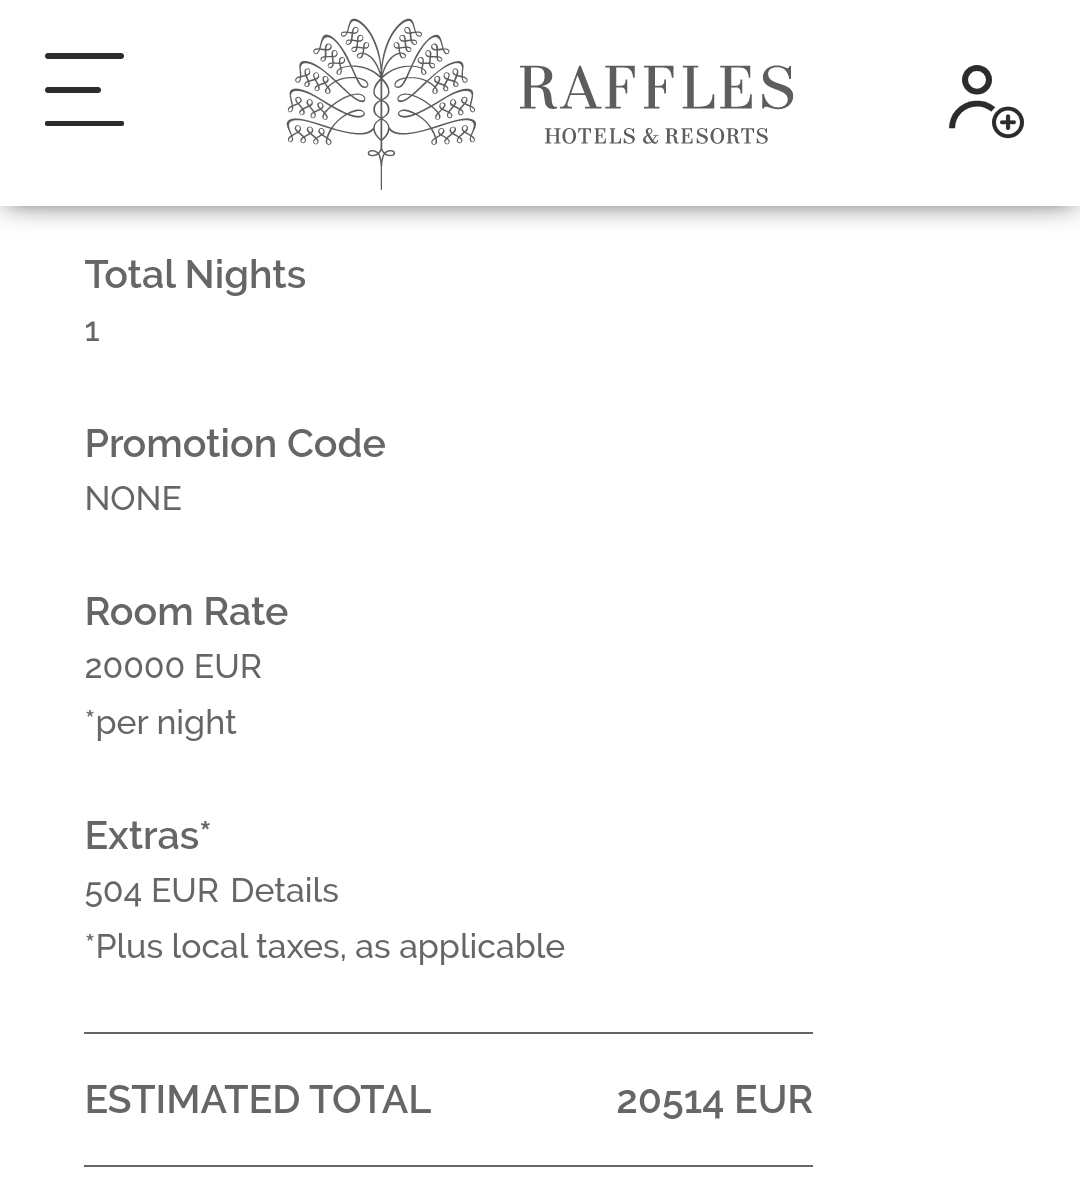Select the 20000 EUR room rate
Screen dimensions: 1080x1189
coord(173,666)
